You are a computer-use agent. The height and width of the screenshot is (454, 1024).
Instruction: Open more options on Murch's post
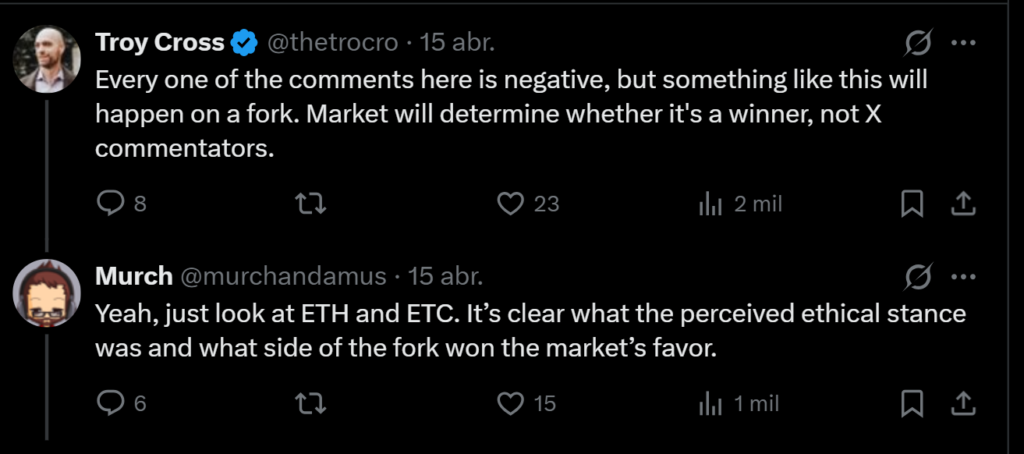pos(962,275)
